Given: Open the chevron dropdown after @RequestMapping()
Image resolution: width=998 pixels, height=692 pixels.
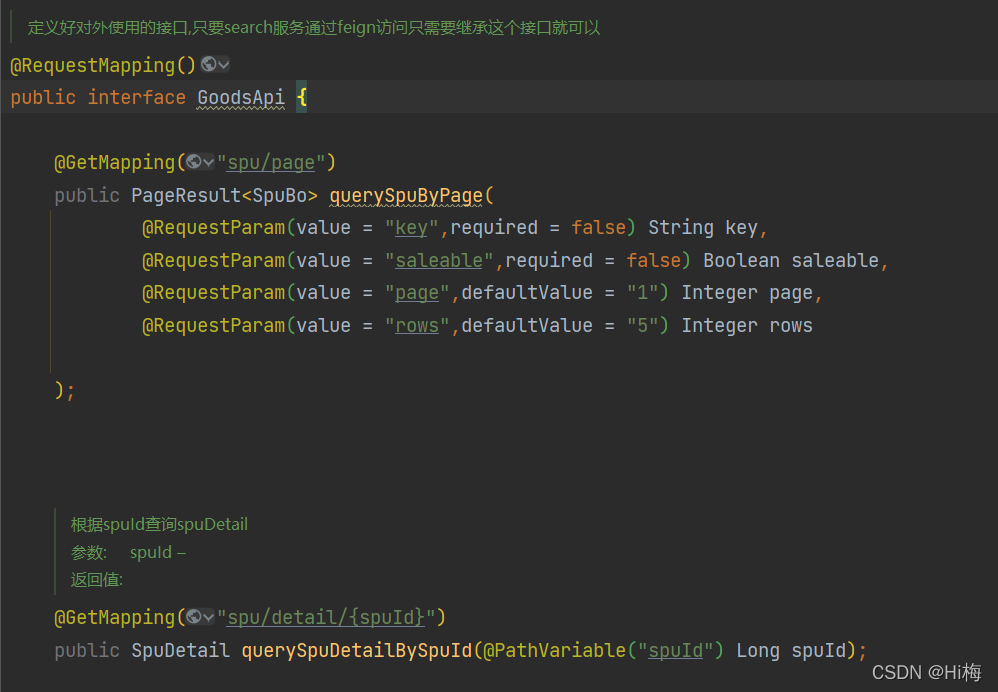Looking at the screenshot, I should click(x=223, y=64).
